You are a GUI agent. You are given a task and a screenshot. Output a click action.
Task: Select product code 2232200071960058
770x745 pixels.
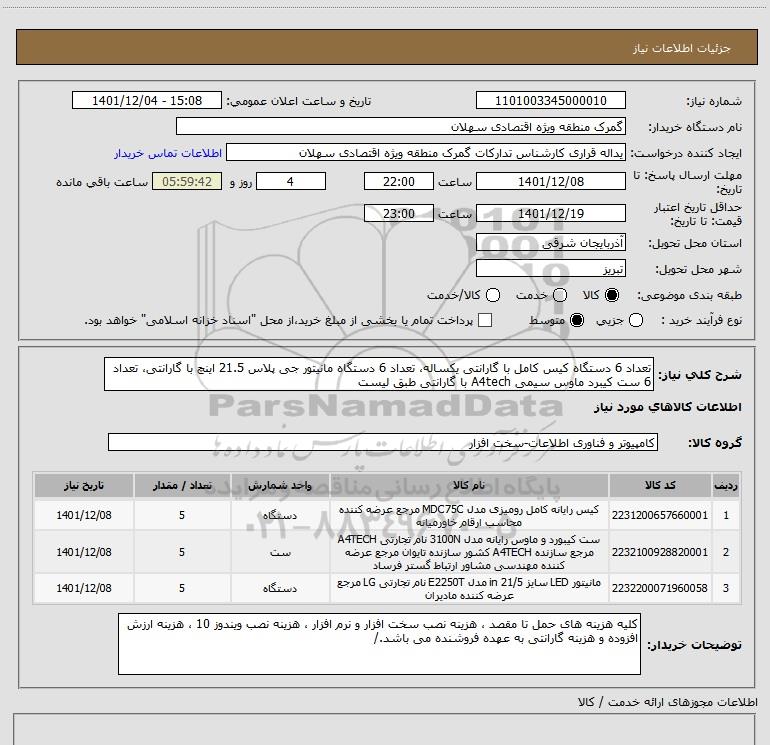pos(660,588)
